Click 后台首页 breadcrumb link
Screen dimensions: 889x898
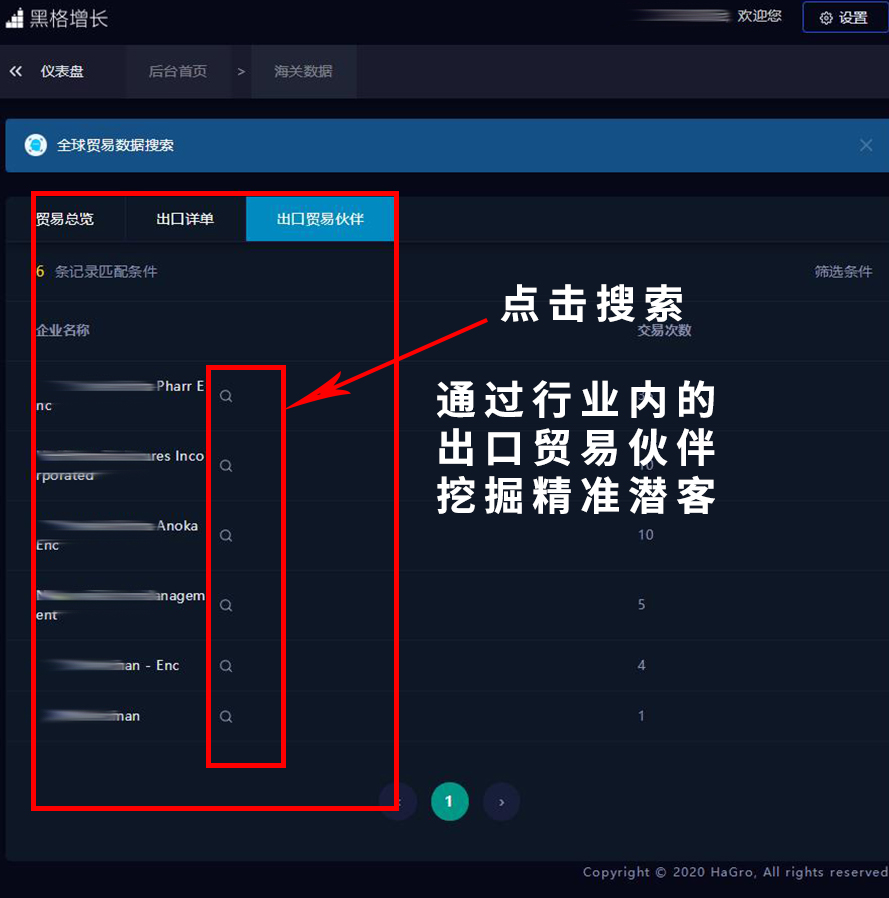[178, 71]
